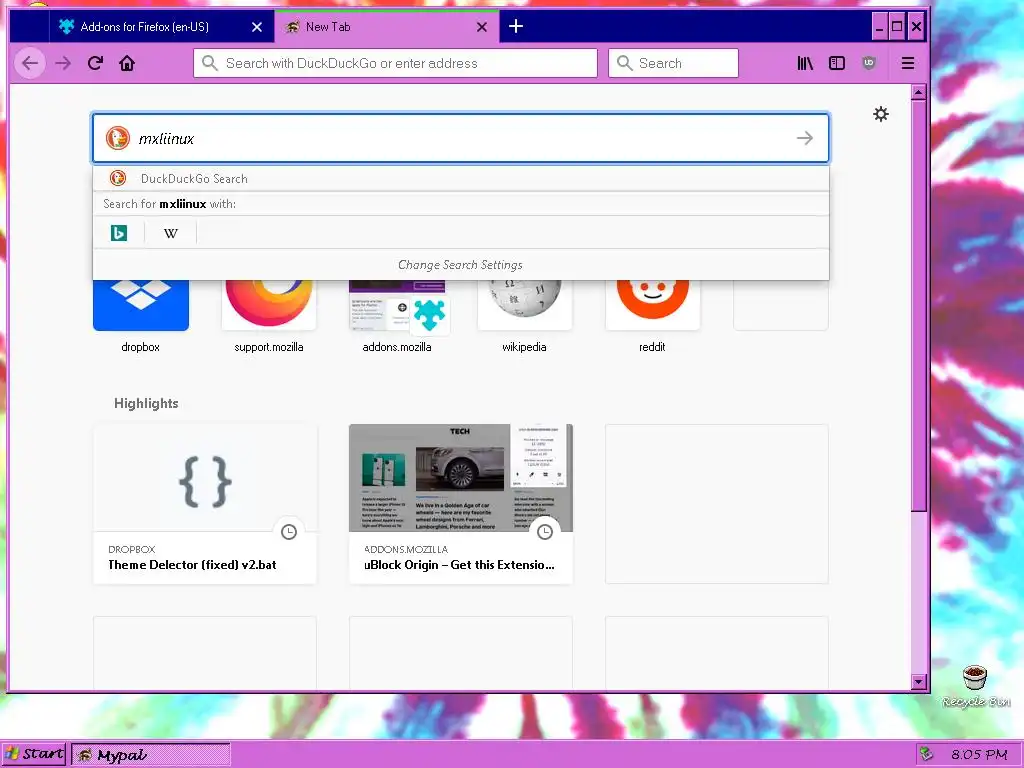
Task: Reload the current page
Action: click(x=95, y=63)
